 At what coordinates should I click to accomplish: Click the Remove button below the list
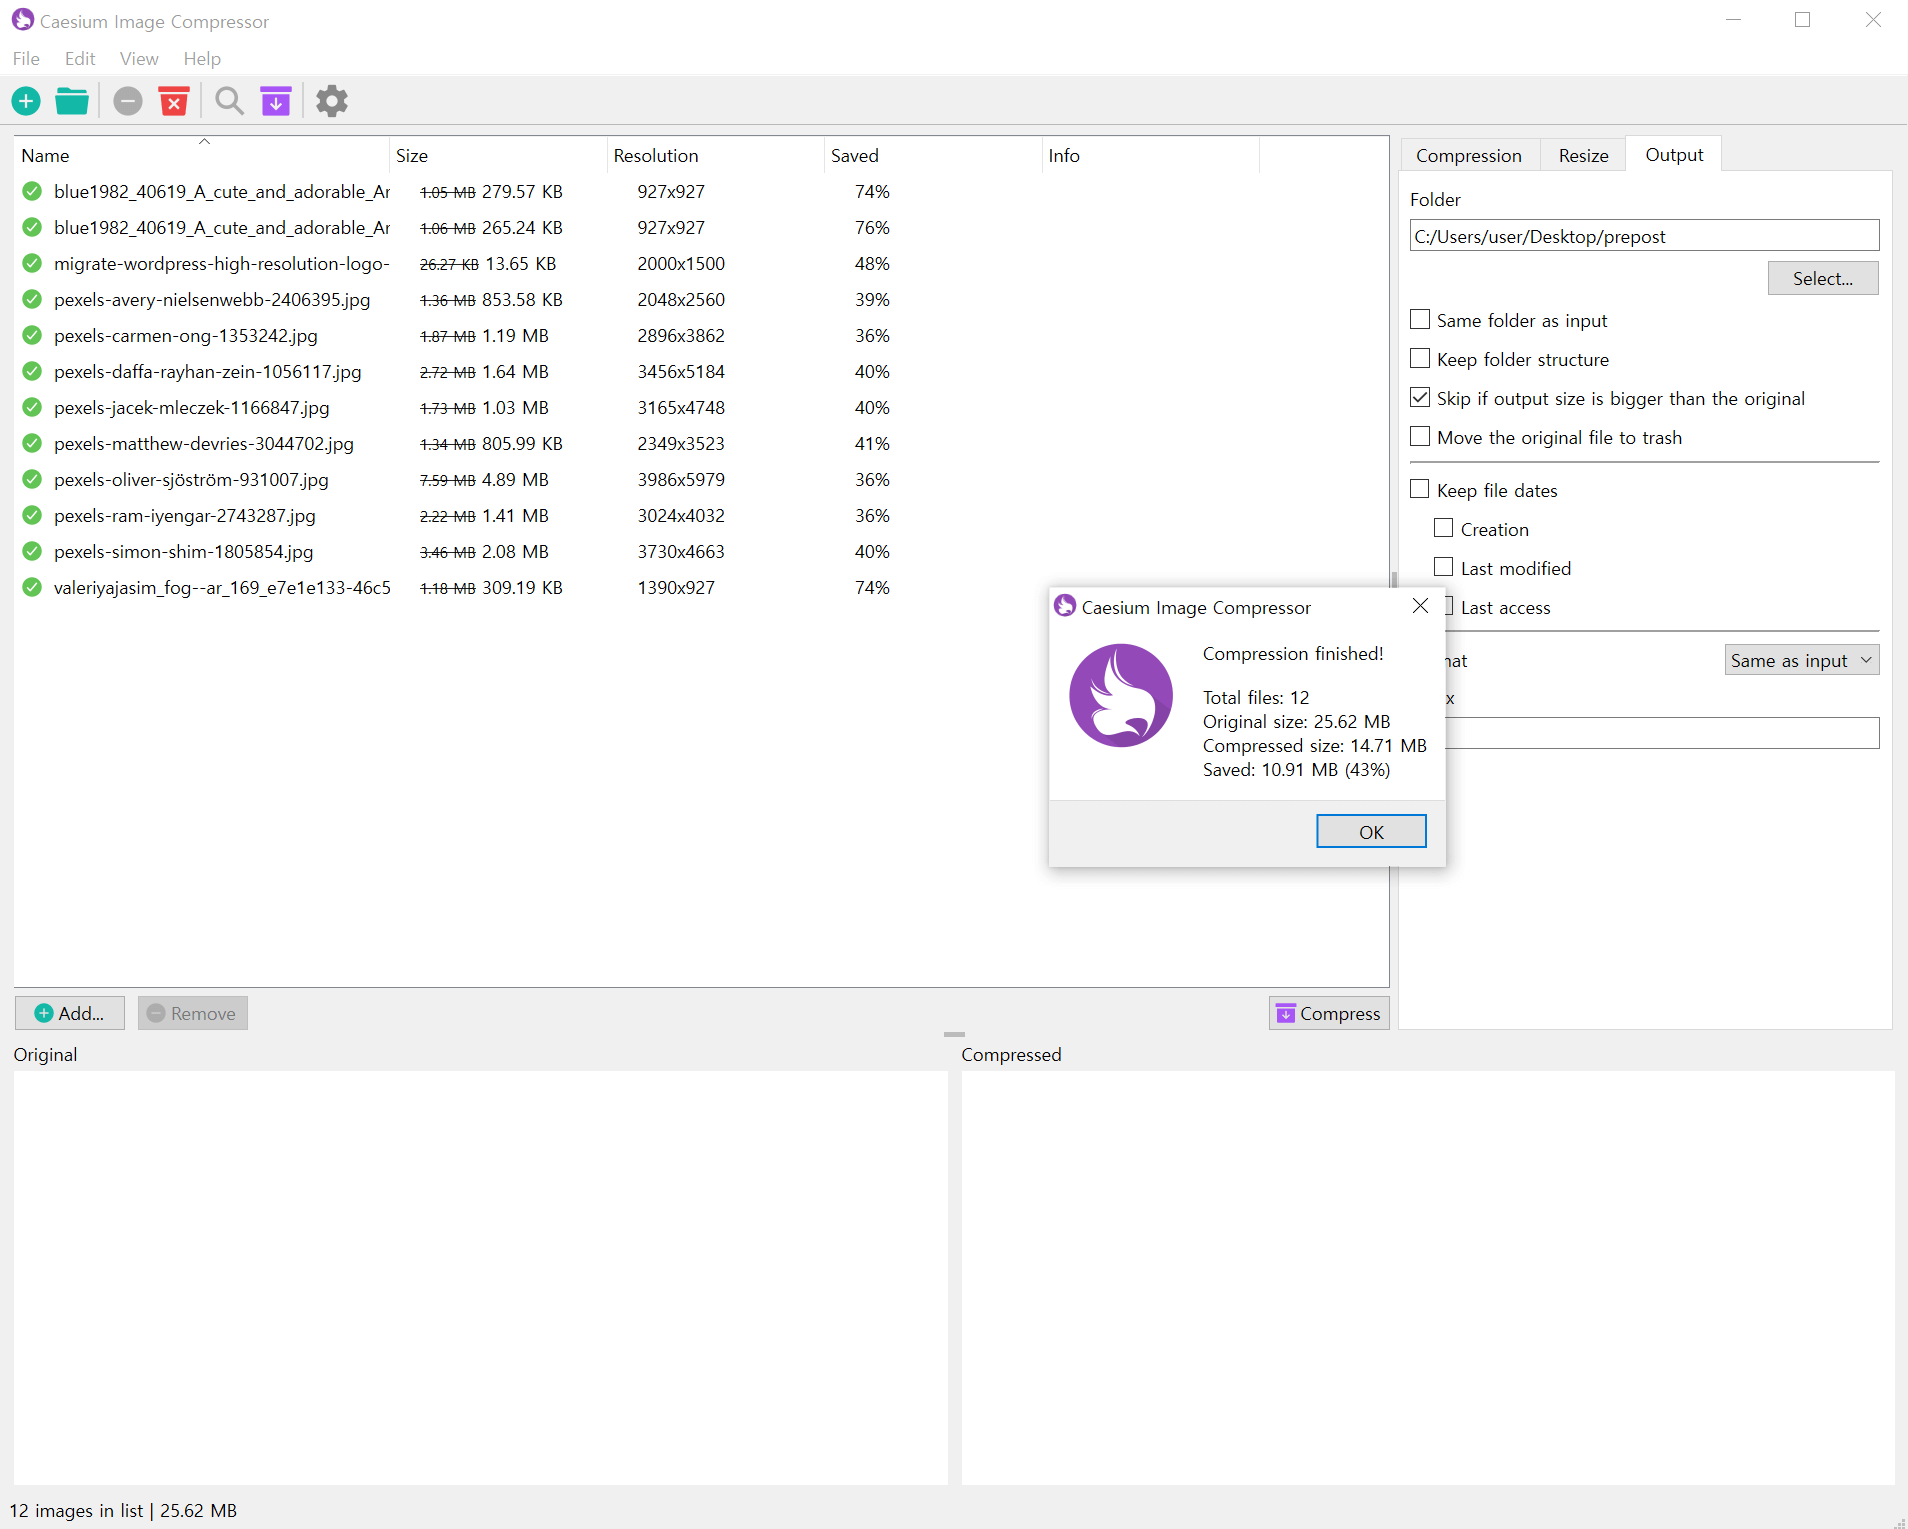point(192,1013)
